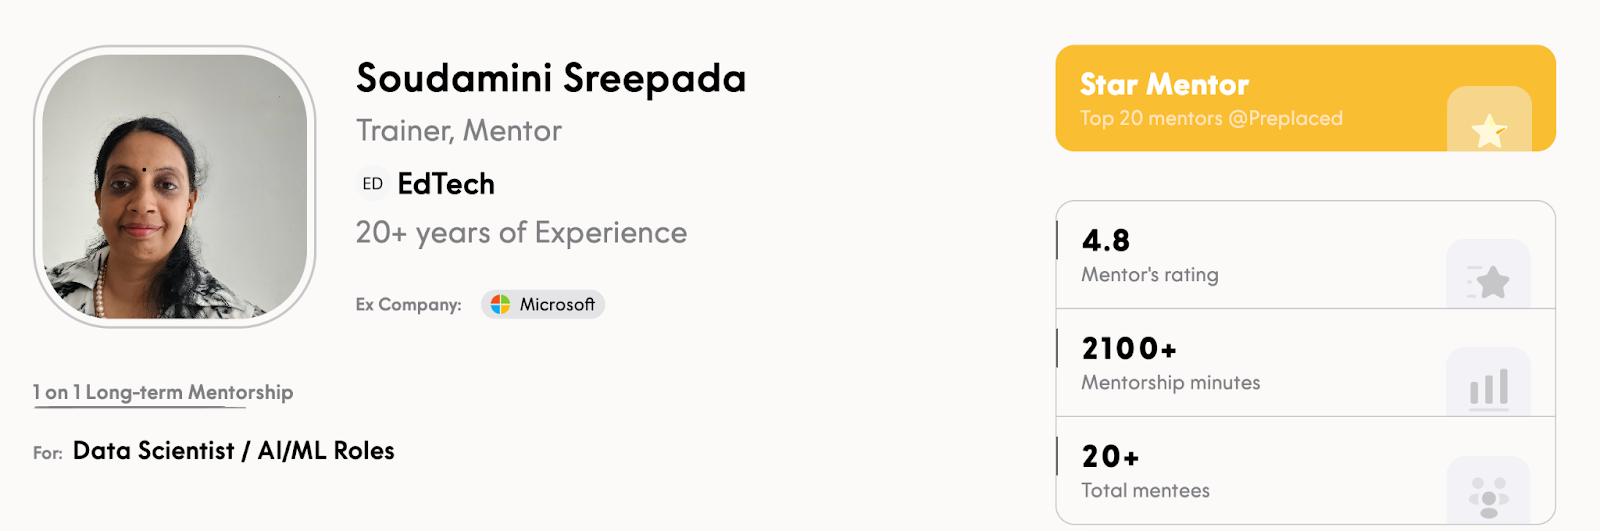Click the Star Mentor banner

point(1250,98)
